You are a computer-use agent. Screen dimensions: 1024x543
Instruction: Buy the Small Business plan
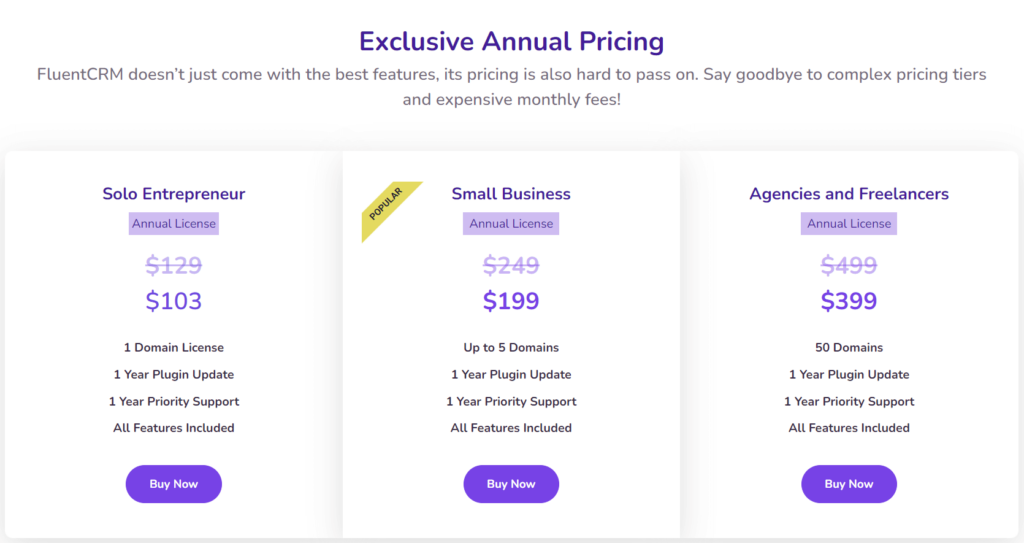511,484
